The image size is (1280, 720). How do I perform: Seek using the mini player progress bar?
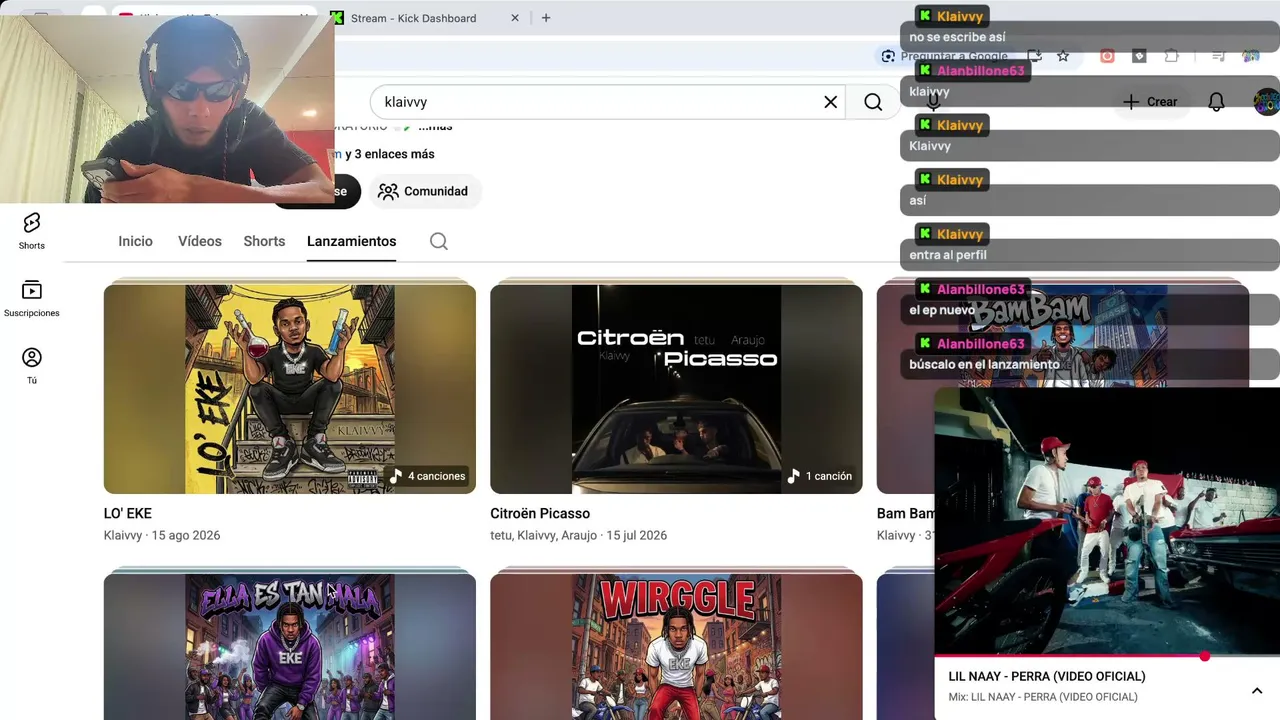[x=1107, y=656]
